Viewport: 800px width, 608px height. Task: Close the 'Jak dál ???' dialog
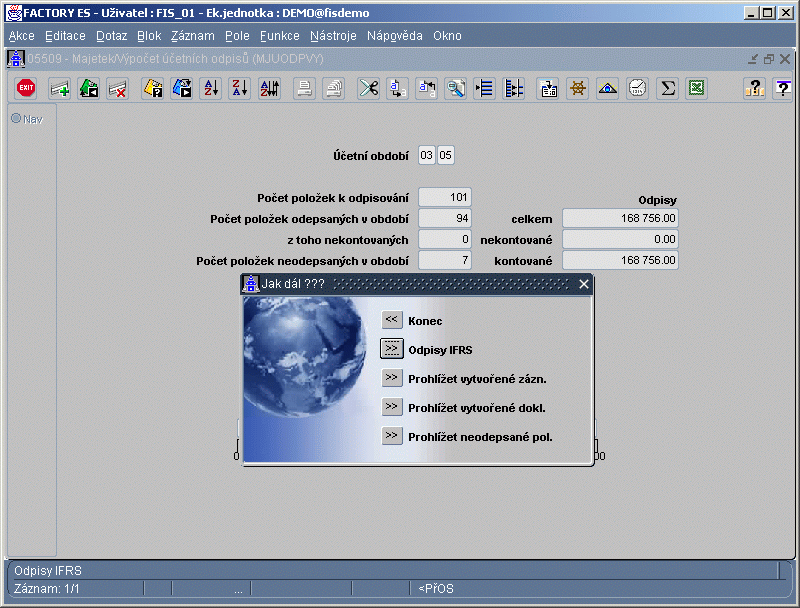[x=584, y=284]
